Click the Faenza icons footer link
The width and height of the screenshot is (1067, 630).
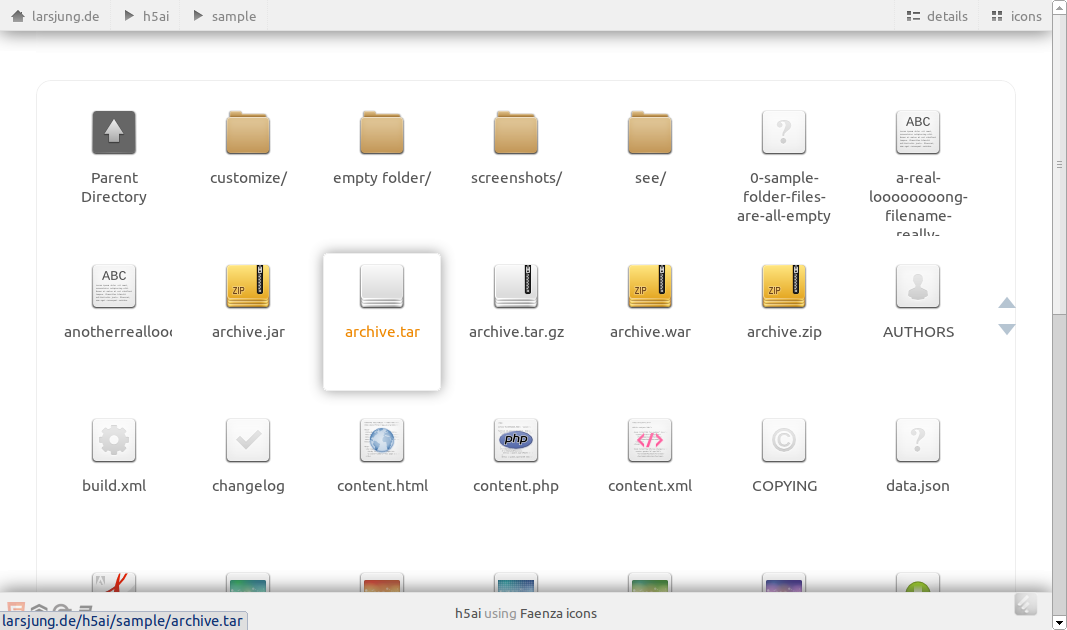[558, 614]
